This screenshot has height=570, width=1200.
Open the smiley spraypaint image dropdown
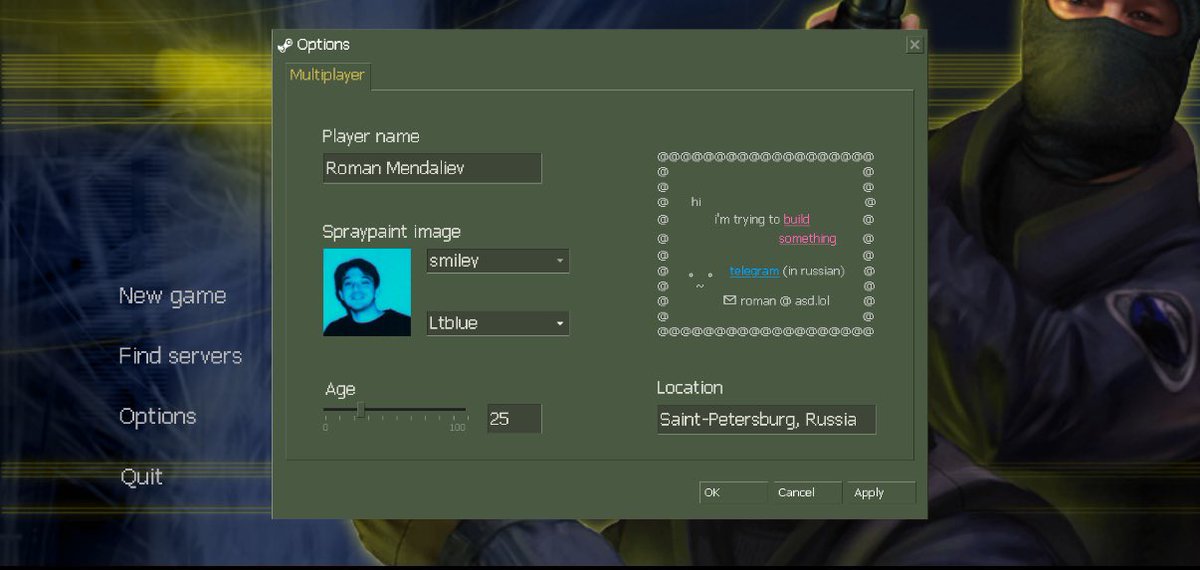click(498, 261)
